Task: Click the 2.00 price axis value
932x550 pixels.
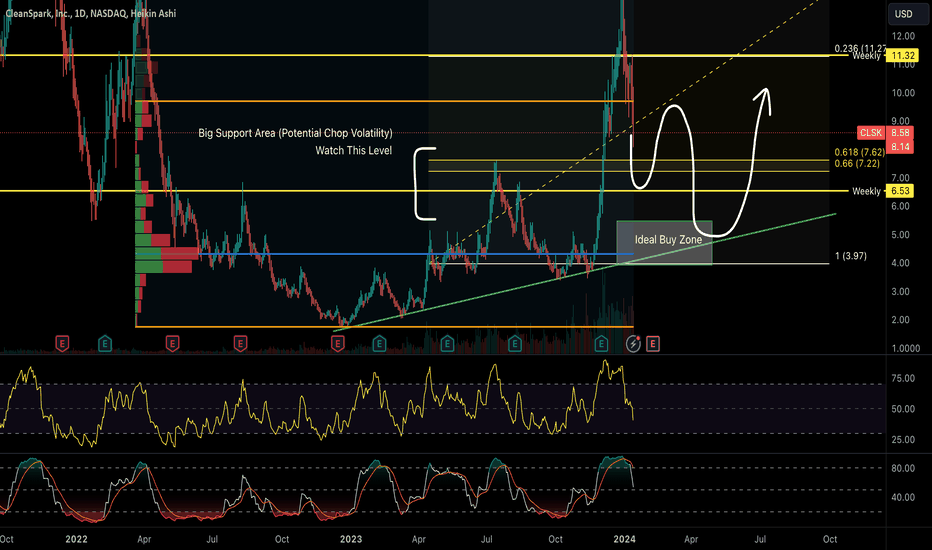Action: coord(901,320)
